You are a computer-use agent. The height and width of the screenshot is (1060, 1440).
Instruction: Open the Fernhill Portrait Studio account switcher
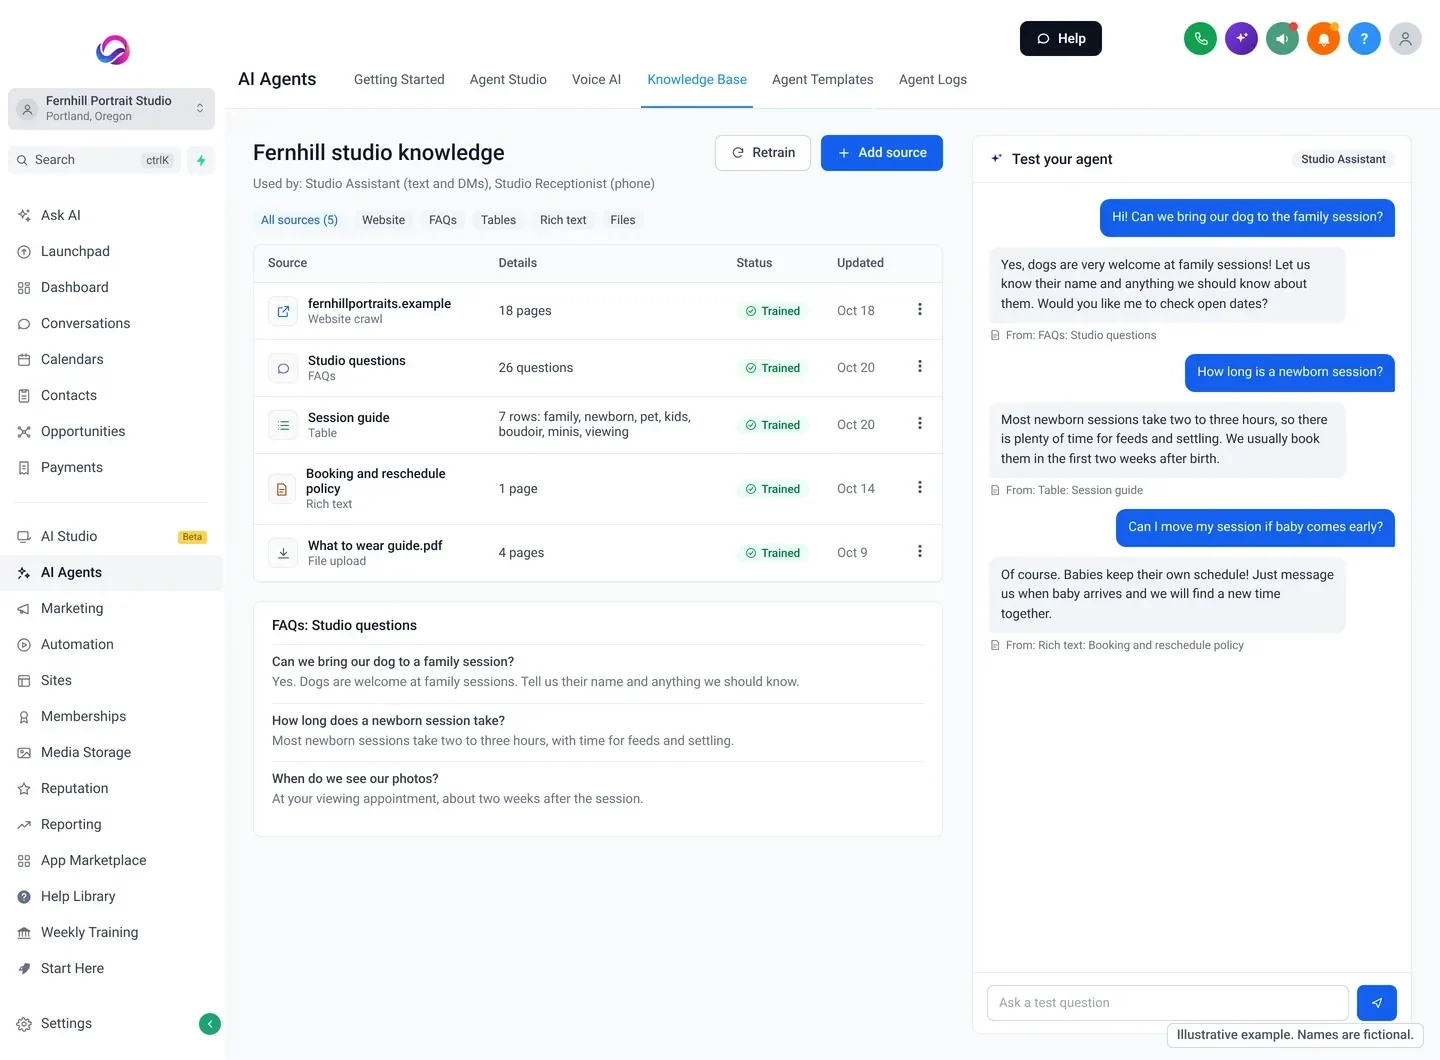point(112,109)
